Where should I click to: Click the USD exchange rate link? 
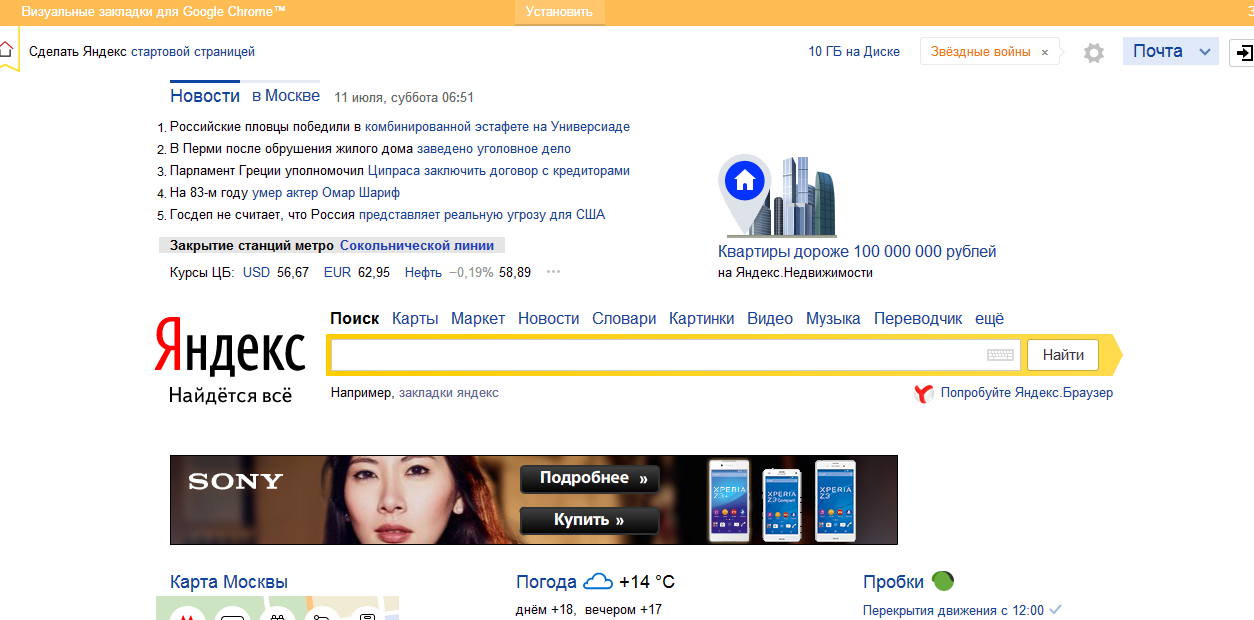click(257, 272)
